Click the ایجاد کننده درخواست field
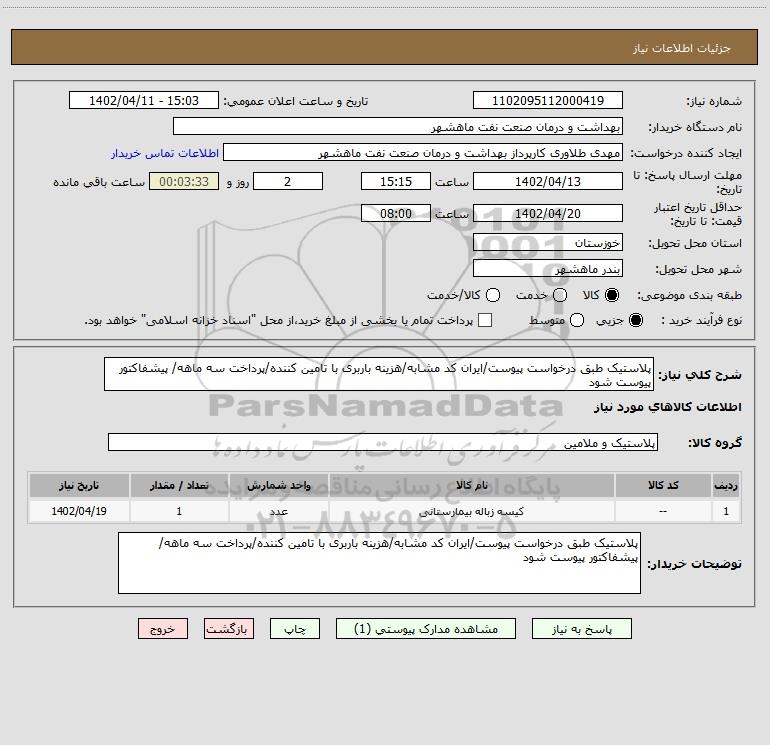The width and height of the screenshot is (770, 745). [x=423, y=153]
